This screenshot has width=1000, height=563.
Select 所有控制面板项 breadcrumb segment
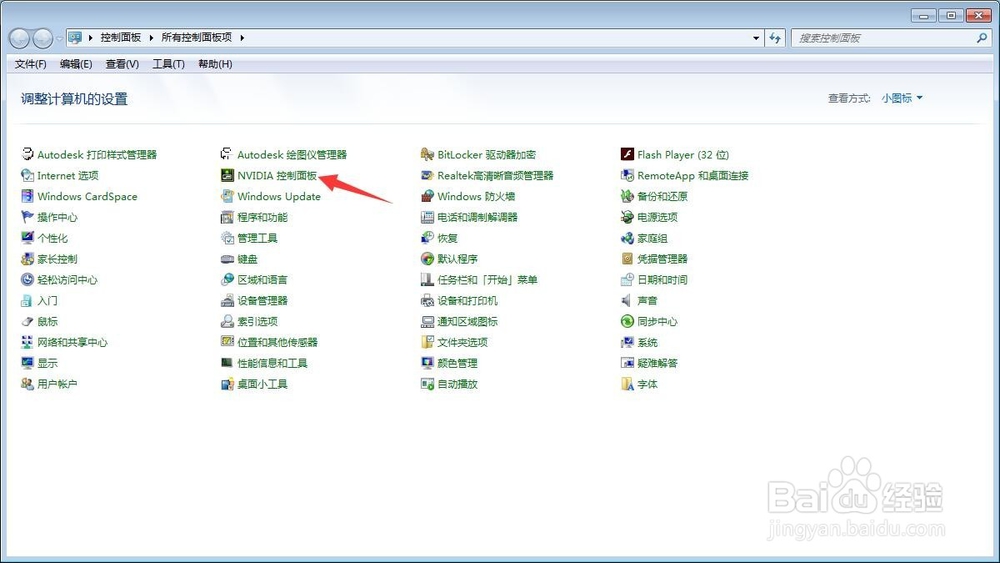pyautogui.click(x=196, y=38)
